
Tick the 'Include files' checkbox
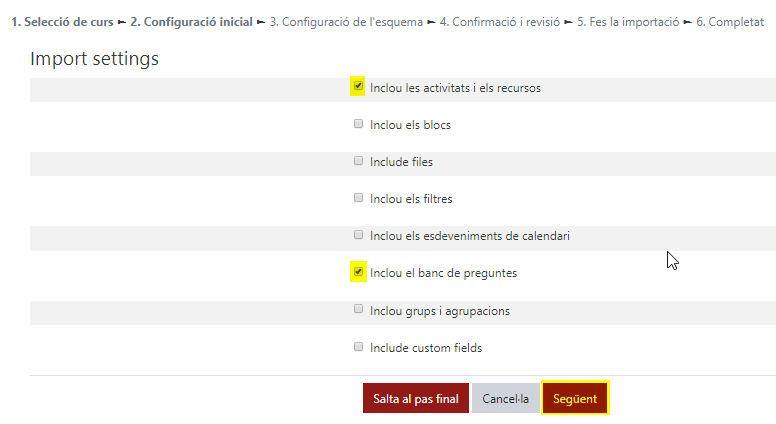pyautogui.click(x=358, y=161)
